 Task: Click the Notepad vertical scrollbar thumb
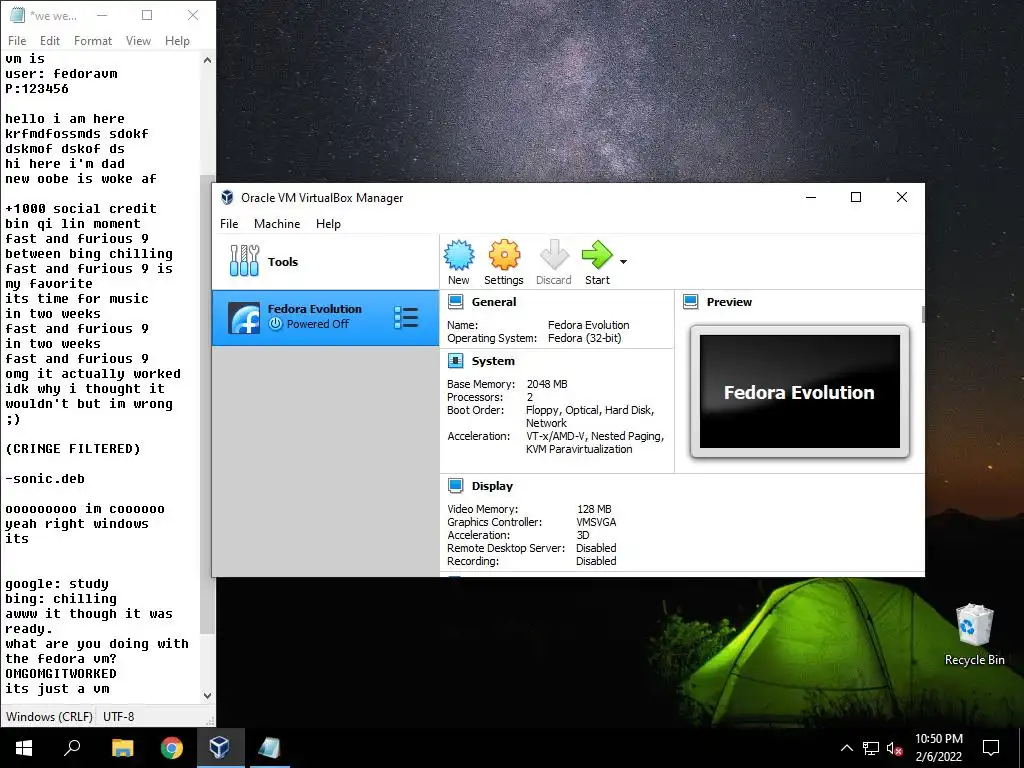pyautogui.click(x=207, y=405)
